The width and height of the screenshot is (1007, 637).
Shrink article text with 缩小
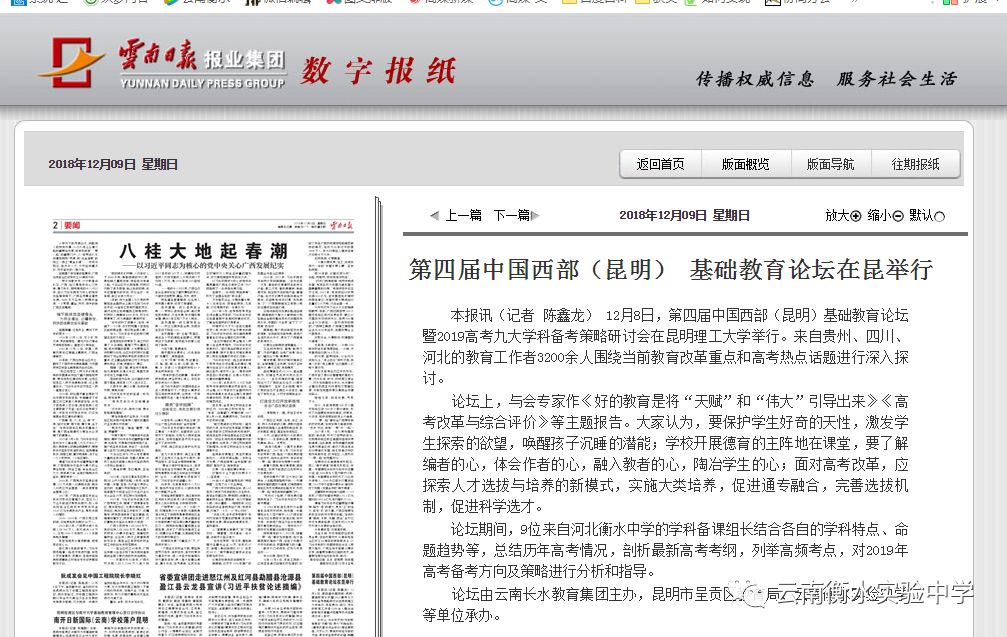tap(885, 216)
